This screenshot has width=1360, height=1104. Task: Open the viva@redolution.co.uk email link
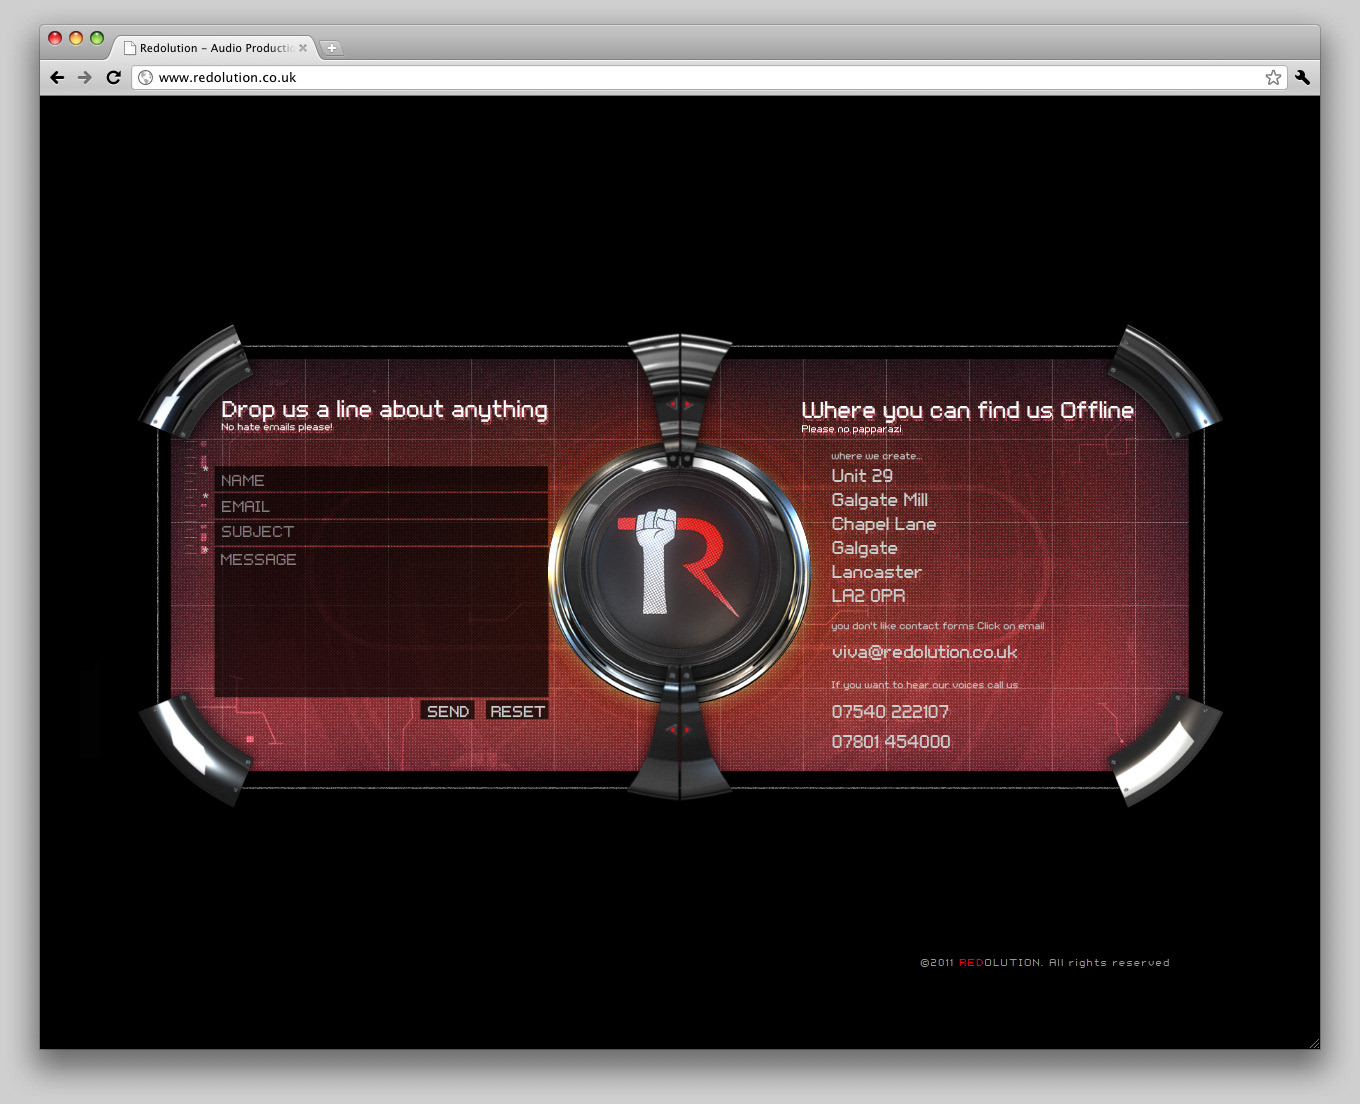(924, 652)
